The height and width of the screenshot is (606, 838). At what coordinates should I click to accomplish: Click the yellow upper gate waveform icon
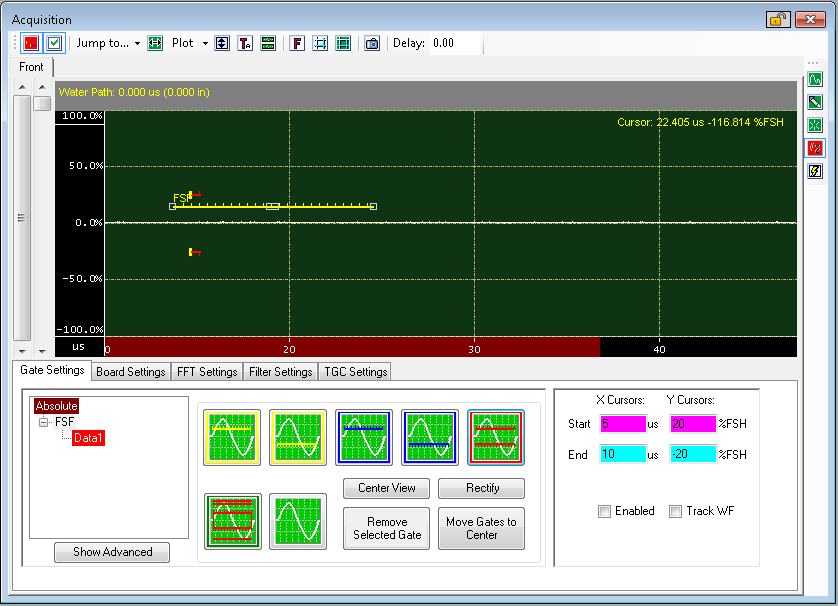[x=231, y=437]
